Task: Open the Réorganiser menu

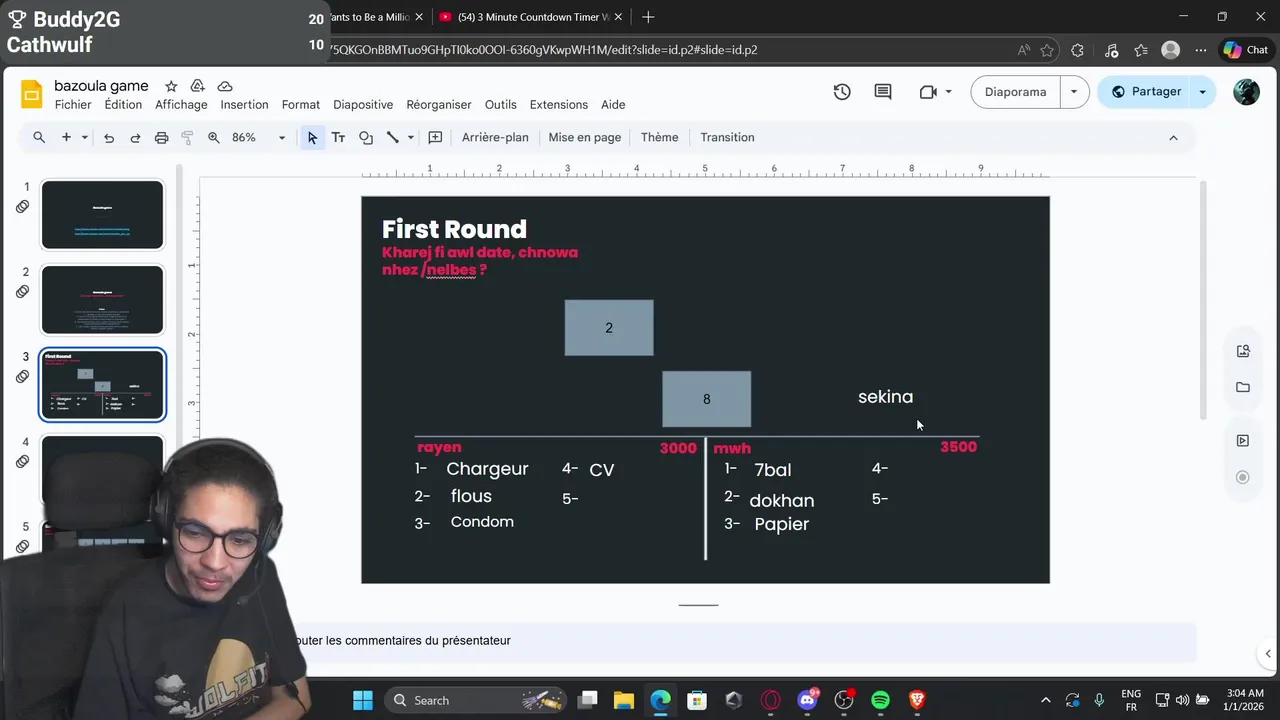Action: [x=439, y=105]
